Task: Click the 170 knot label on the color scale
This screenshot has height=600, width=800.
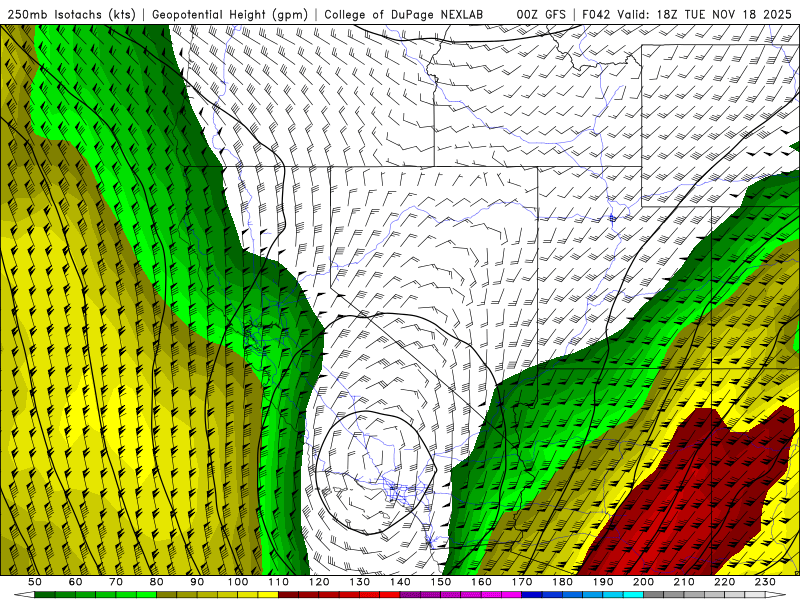Action: pyautogui.click(x=522, y=582)
